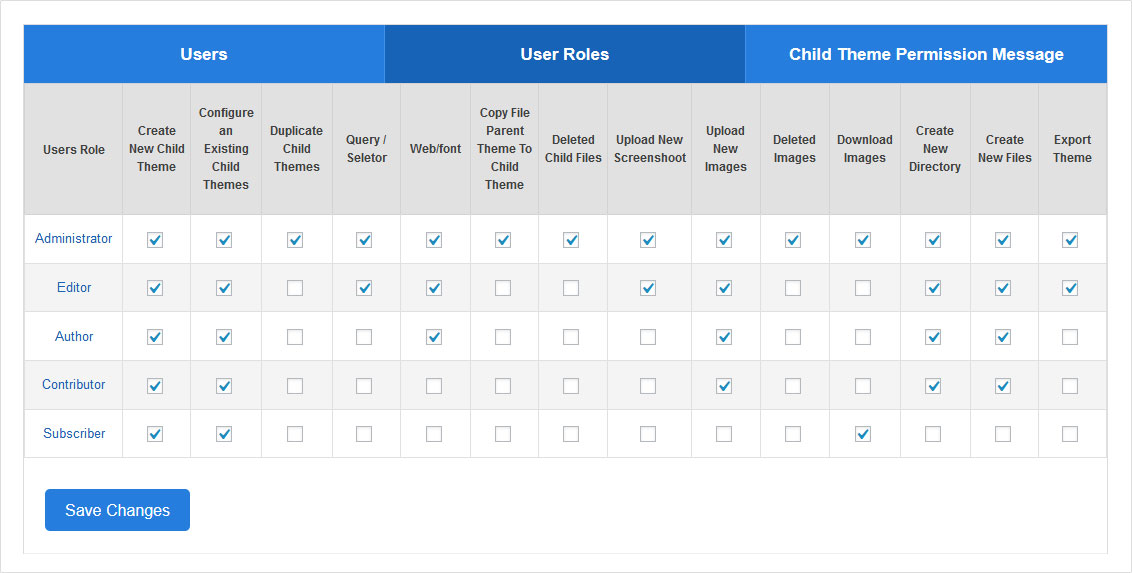Enable Export Theme for Subscriber
Viewport: 1132px width, 573px height.
(x=1070, y=434)
